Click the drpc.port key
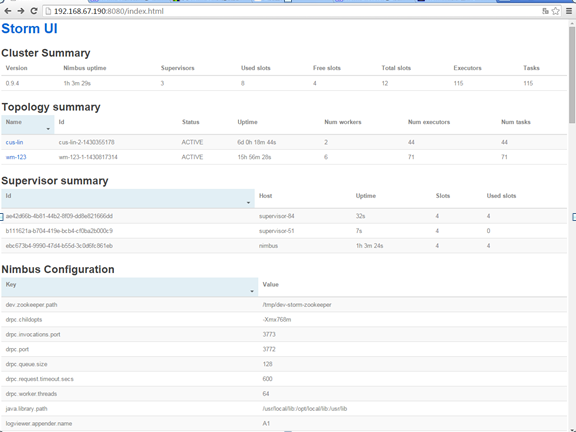This screenshot has height=432, width=576. coord(17,349)
